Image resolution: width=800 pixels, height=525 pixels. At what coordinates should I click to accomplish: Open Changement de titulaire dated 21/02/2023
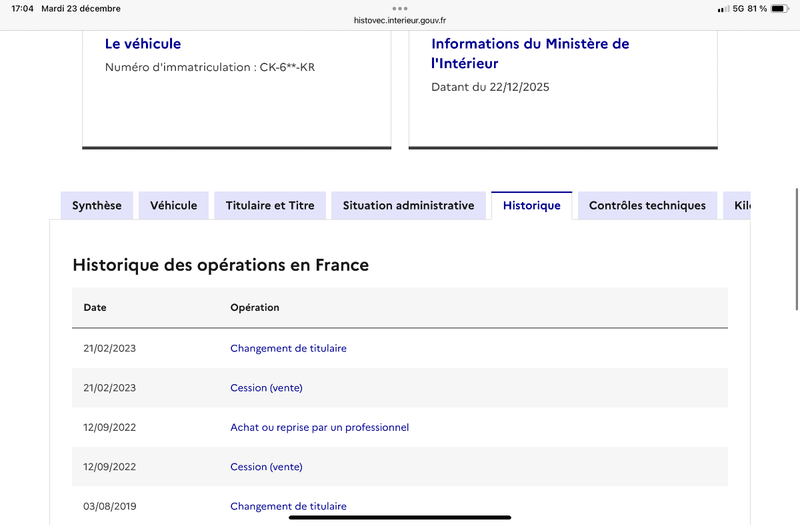[x=288, y=348]
